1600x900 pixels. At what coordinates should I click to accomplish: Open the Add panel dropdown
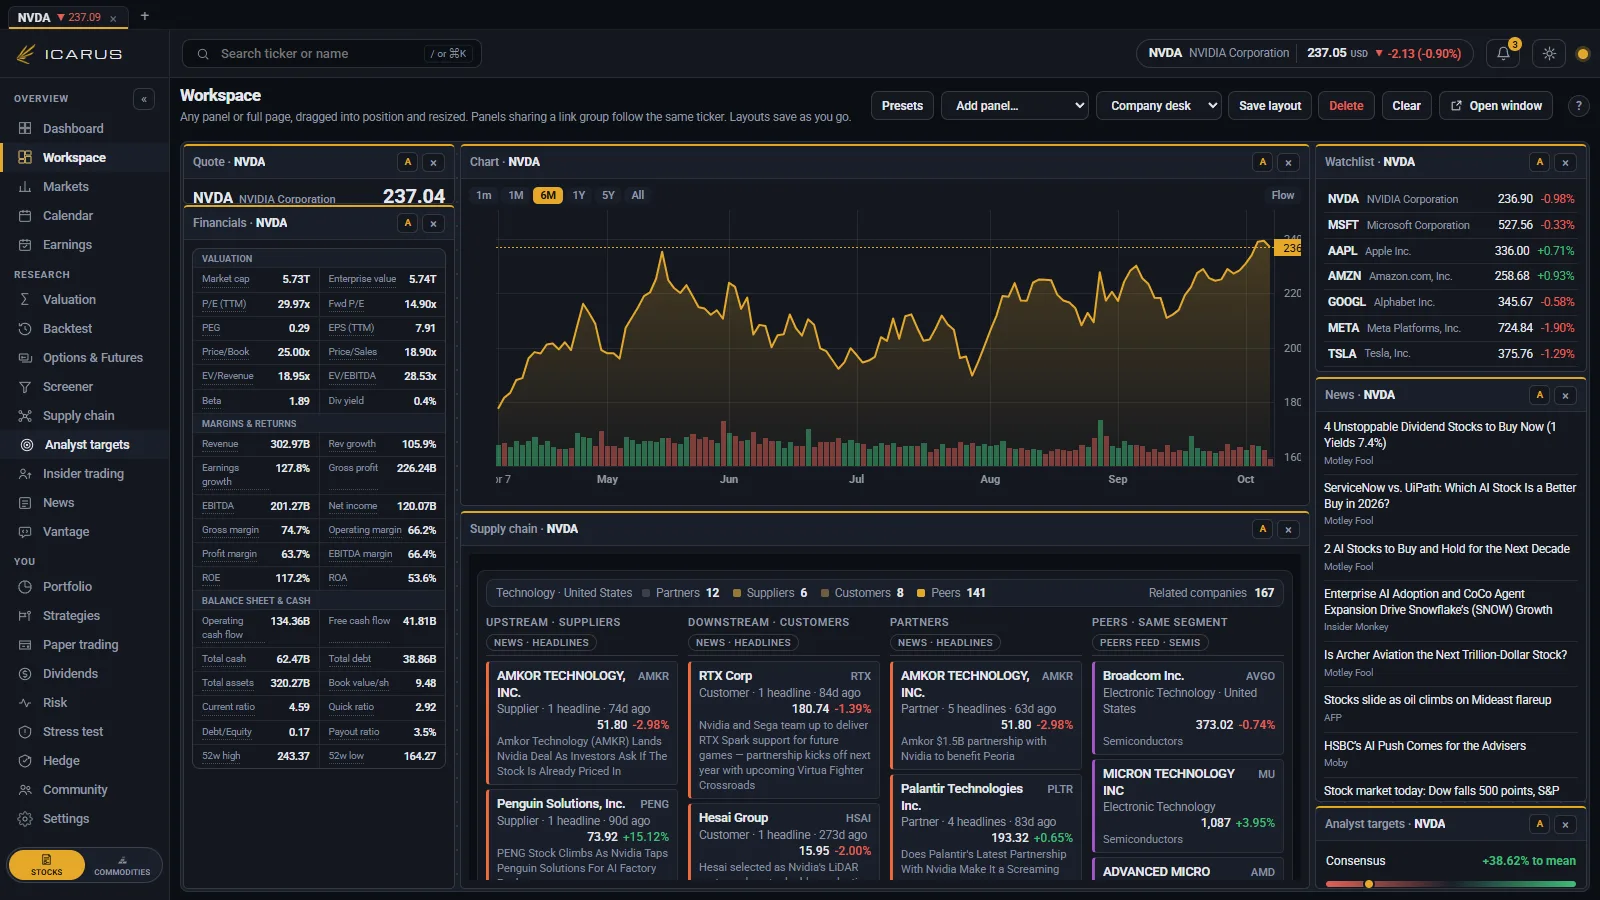pos(1015,106)
